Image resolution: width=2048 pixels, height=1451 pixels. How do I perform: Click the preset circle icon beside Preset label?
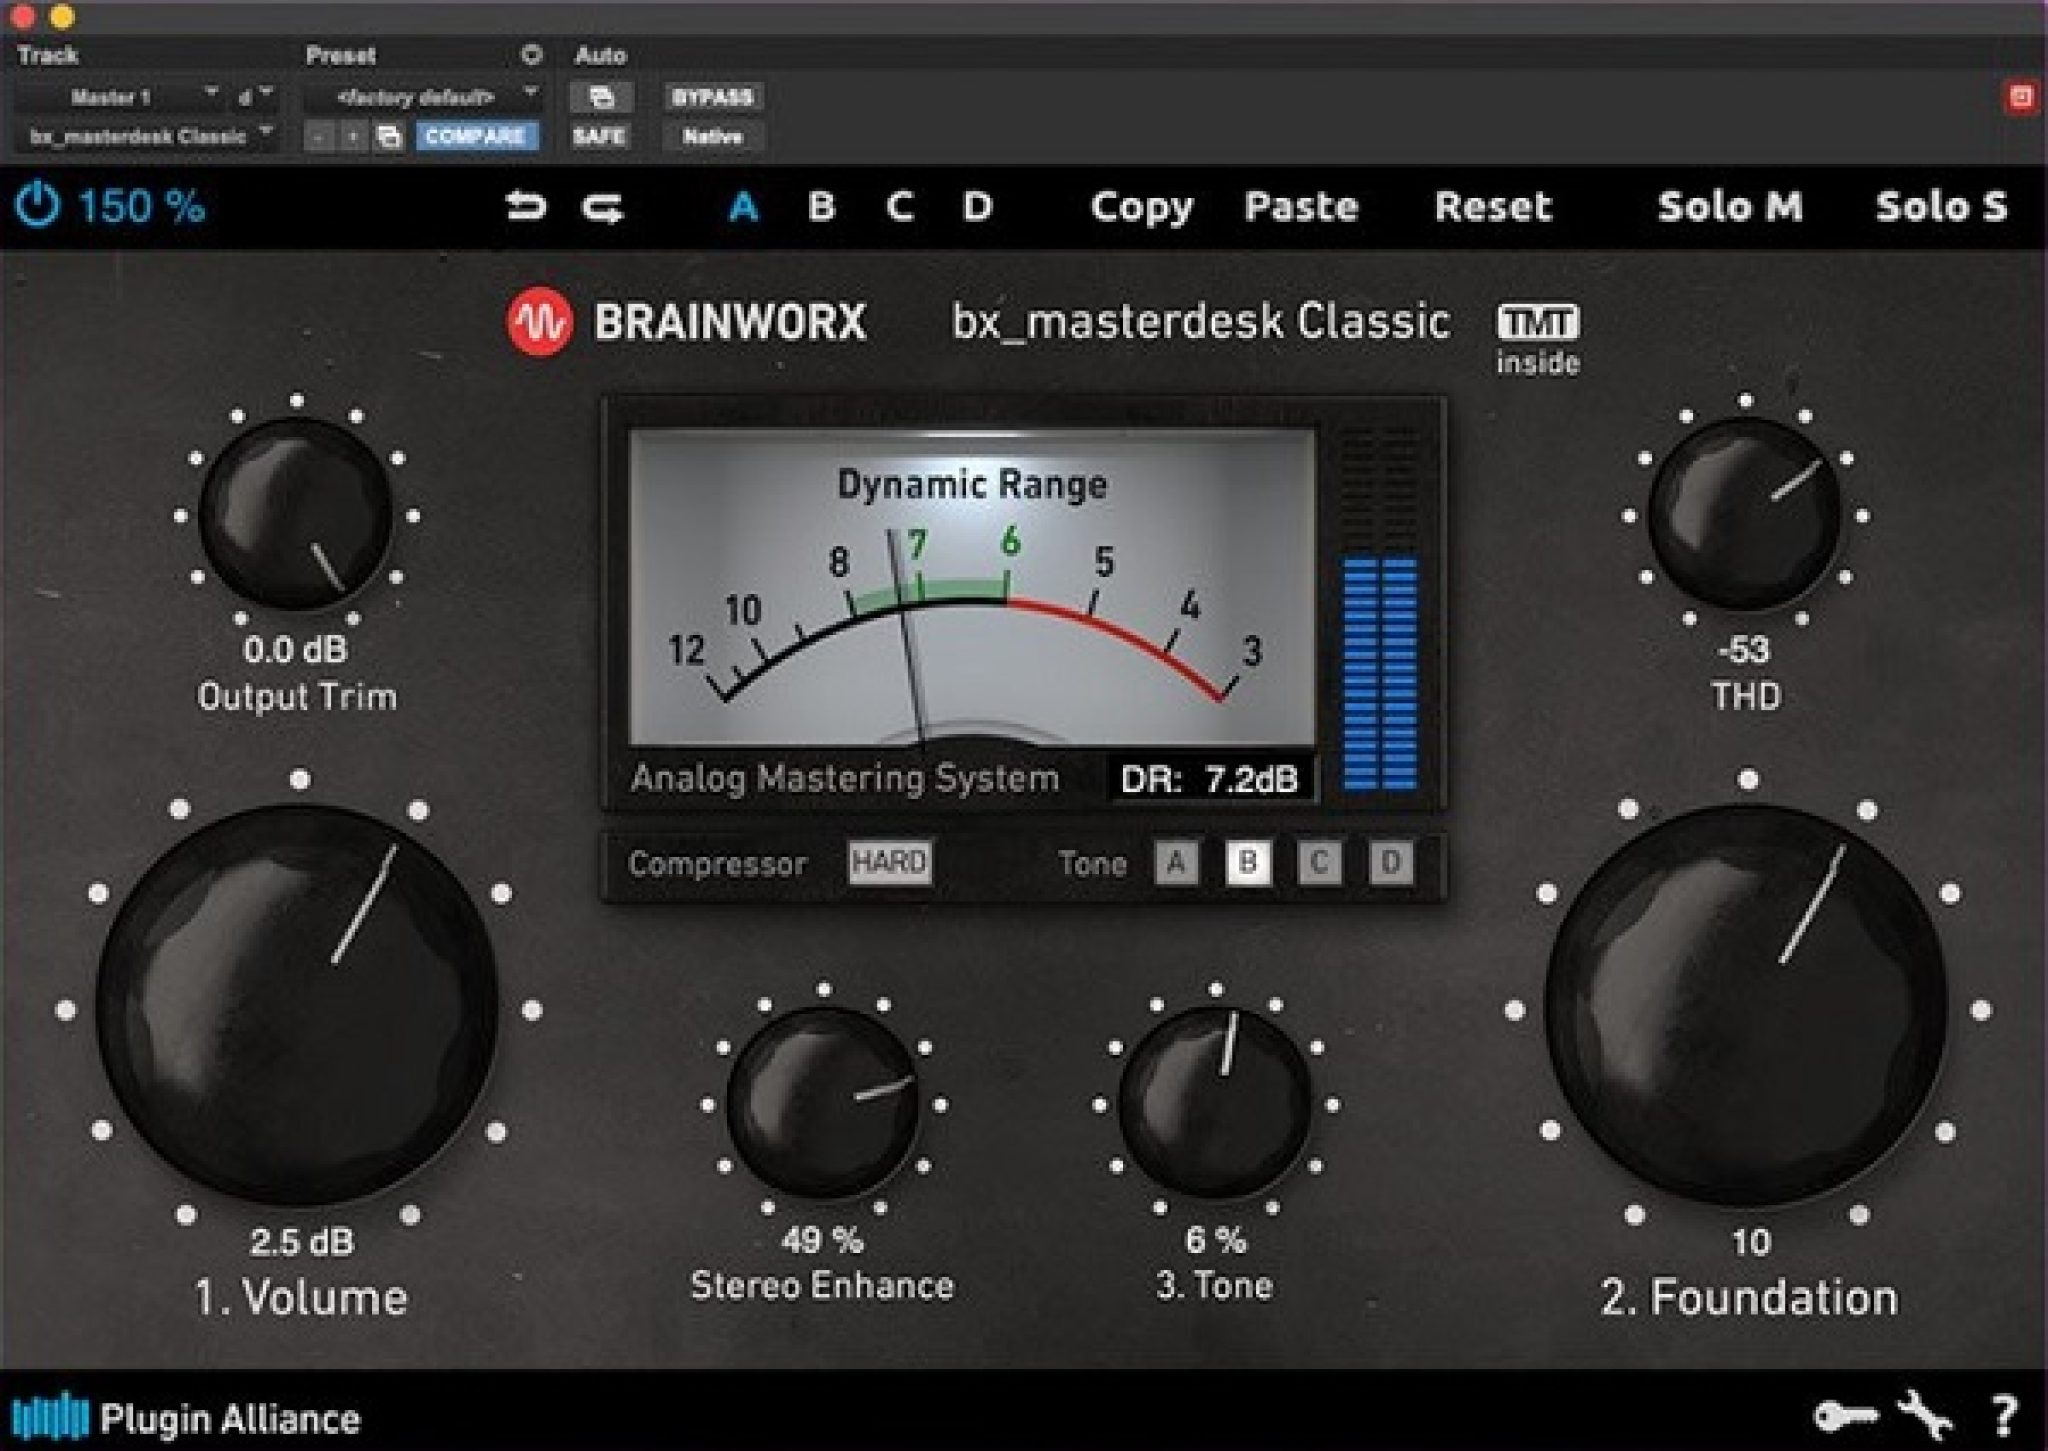[x=532, y=54]
